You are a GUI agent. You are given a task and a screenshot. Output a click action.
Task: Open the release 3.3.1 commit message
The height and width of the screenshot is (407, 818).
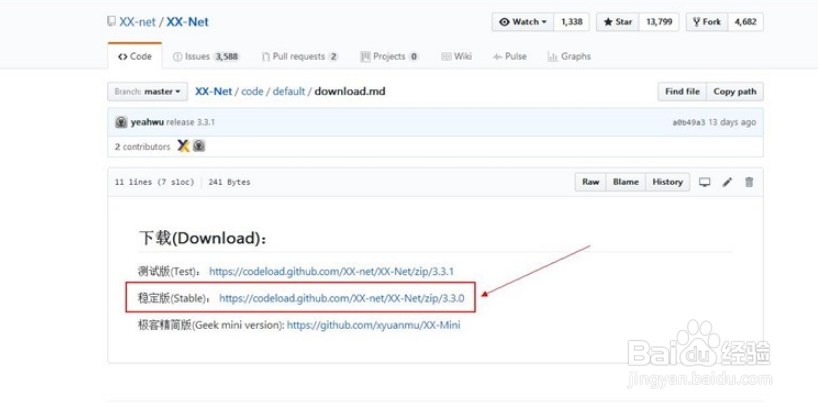(x=190, y=122)
